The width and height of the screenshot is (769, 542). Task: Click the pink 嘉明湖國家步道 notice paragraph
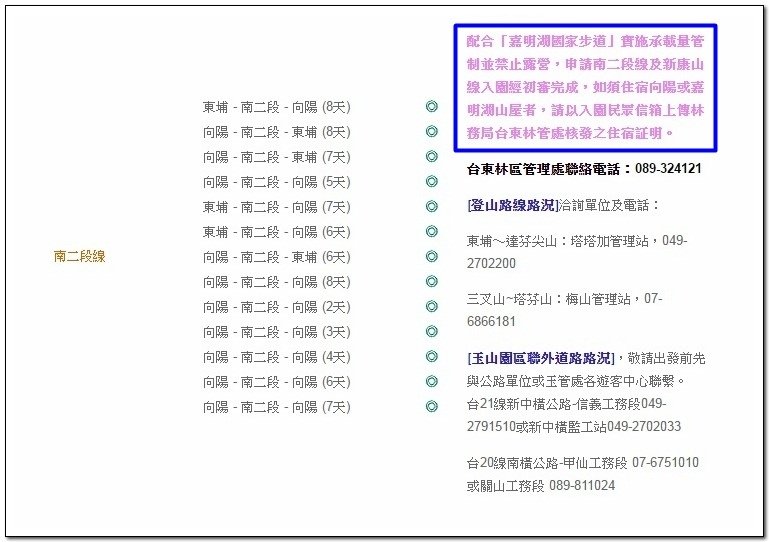[x=586, y=87]
